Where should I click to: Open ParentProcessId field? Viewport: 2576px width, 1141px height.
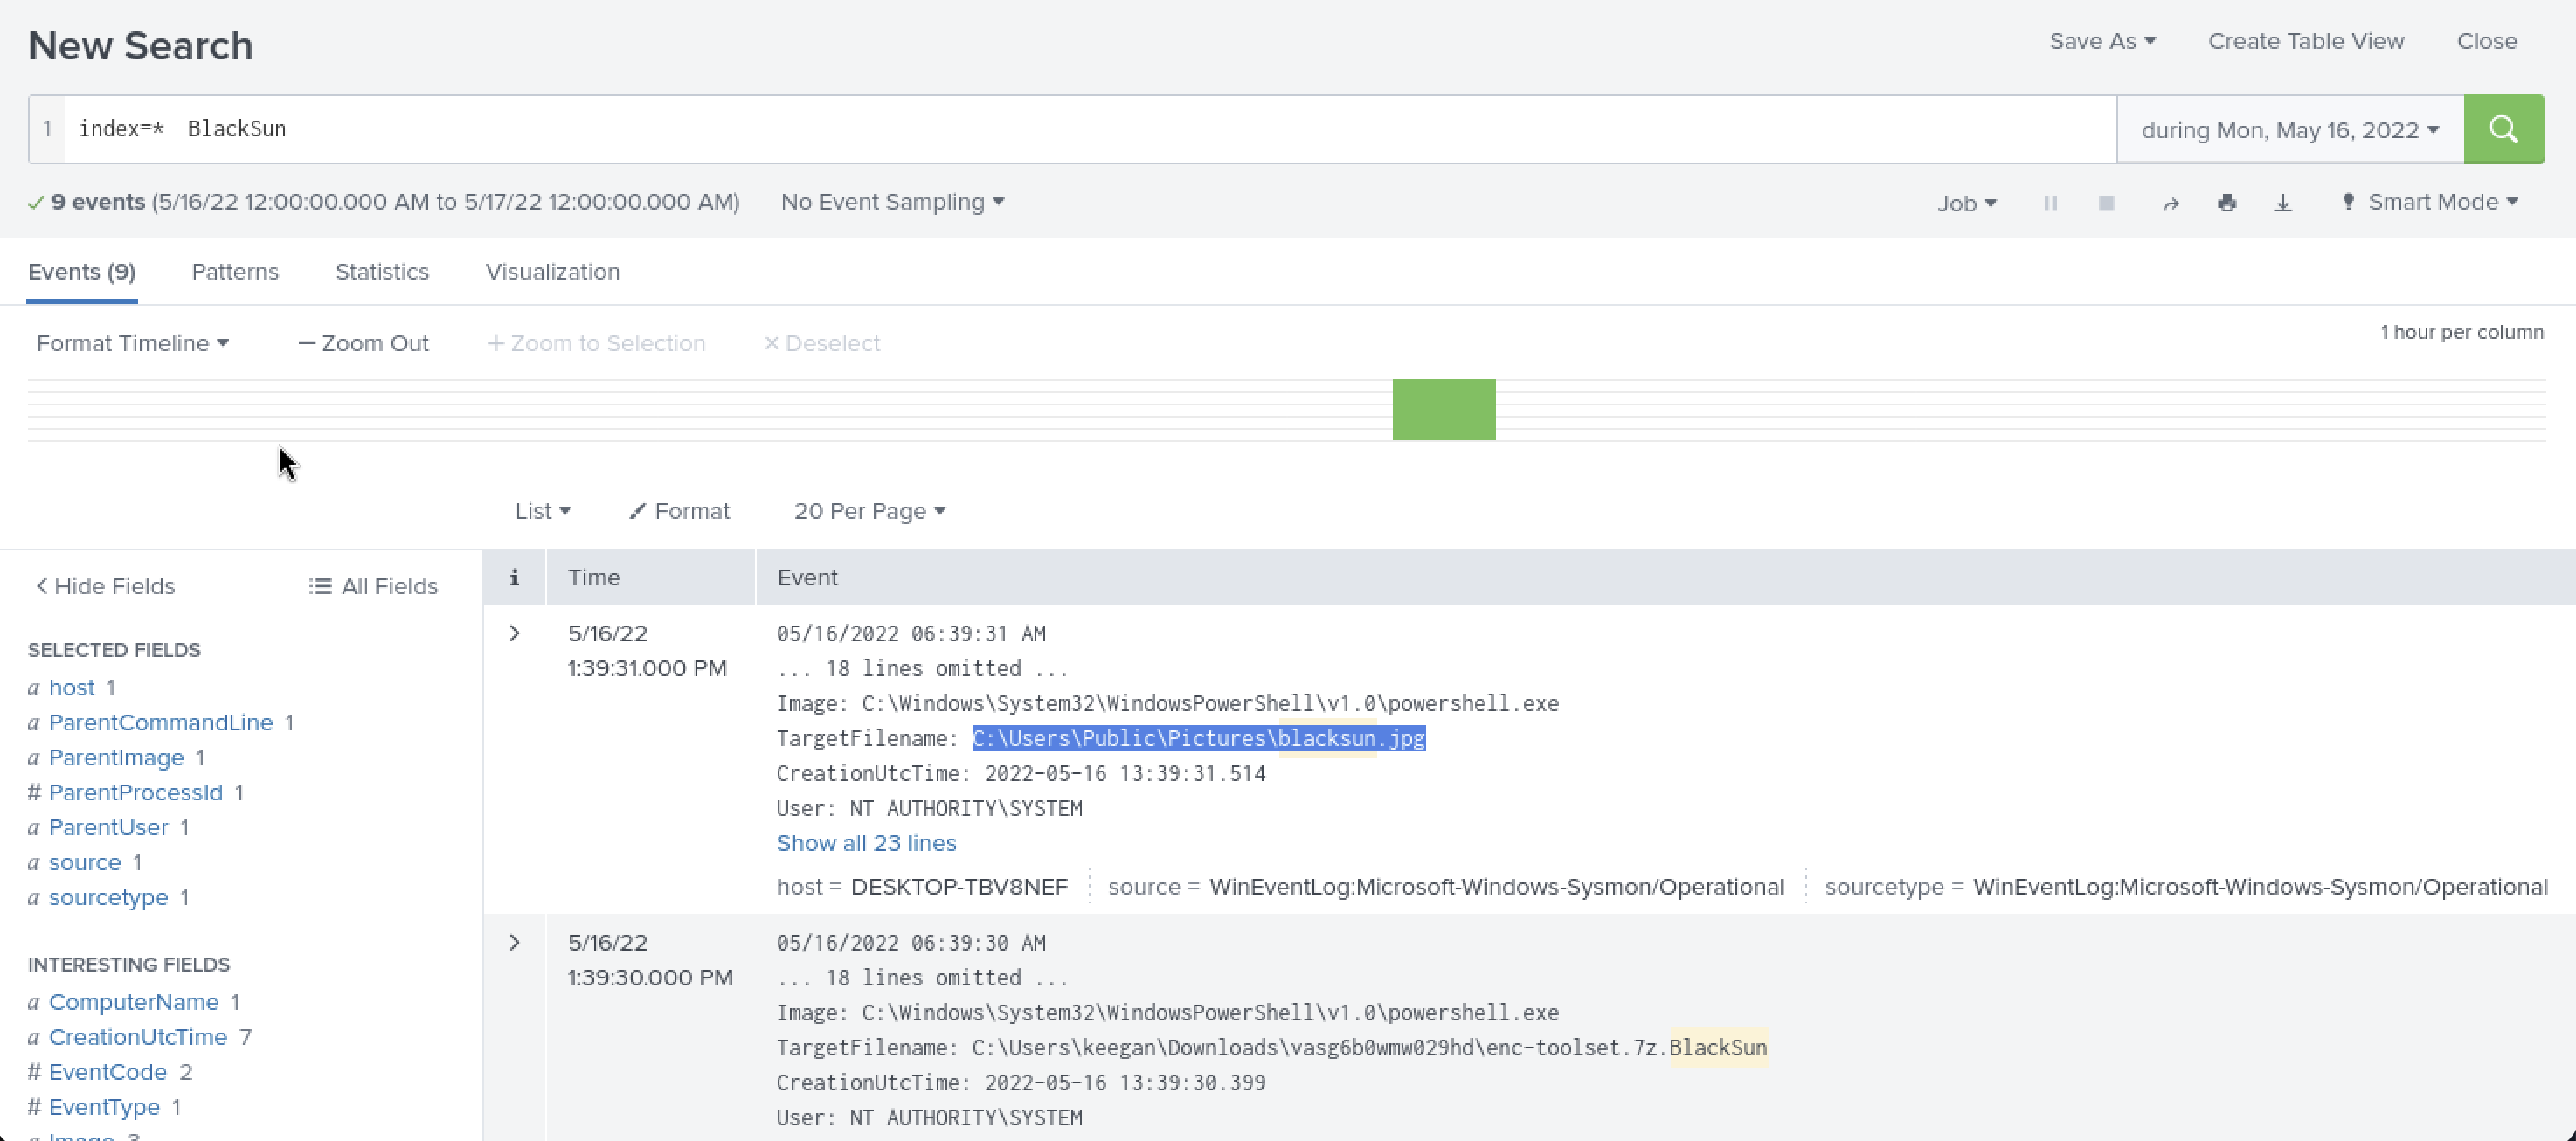(135, 793)
